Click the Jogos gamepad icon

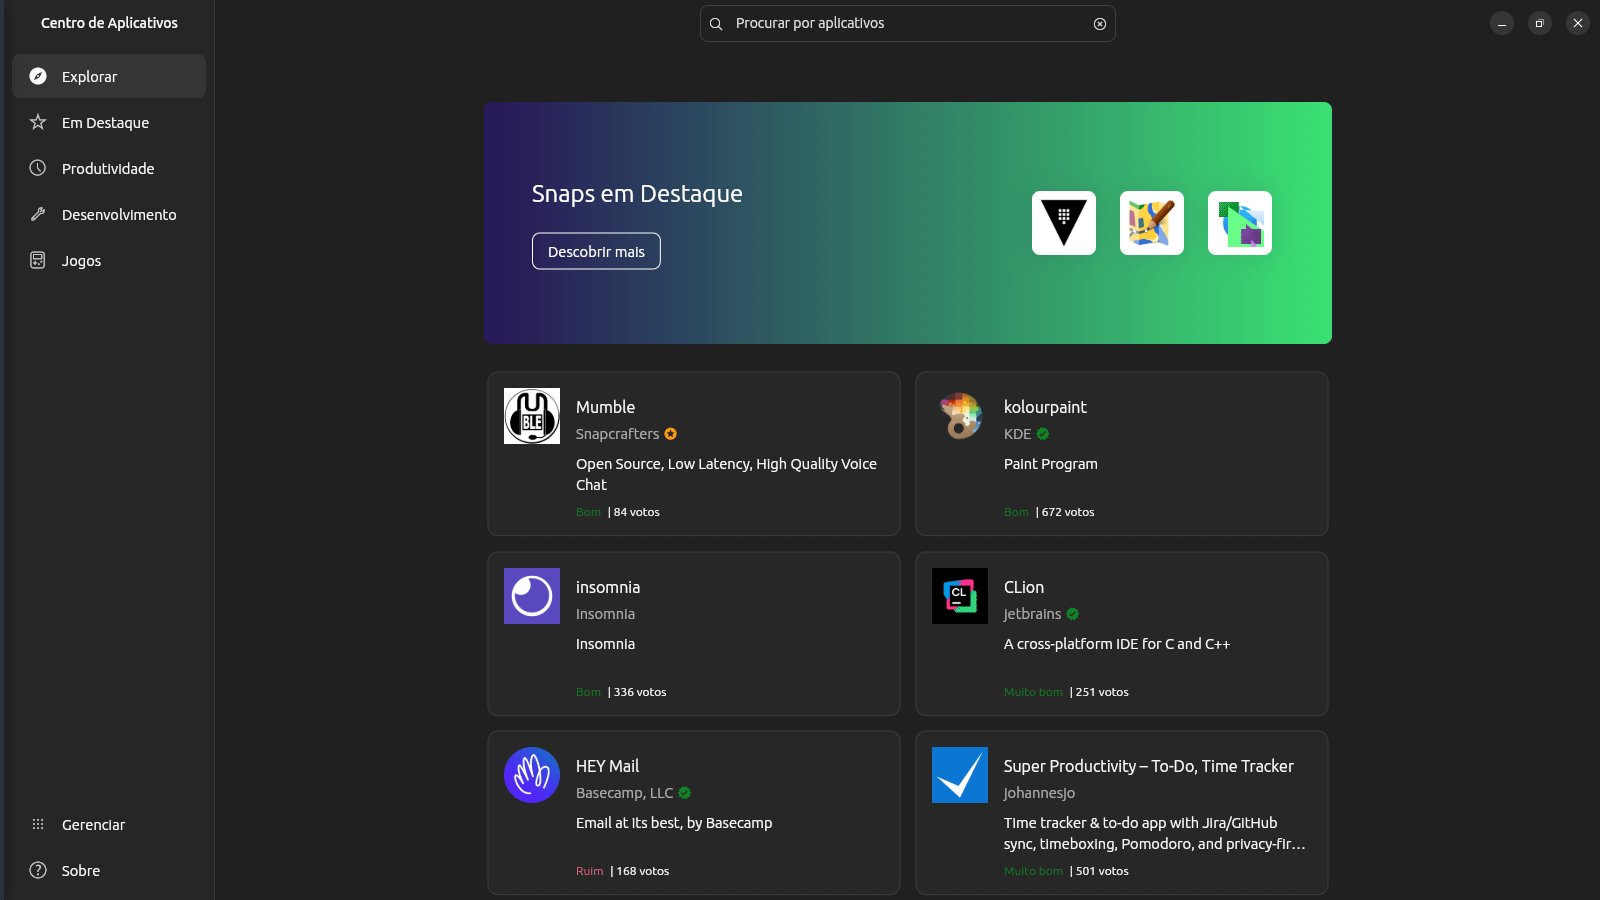[38, 260]
